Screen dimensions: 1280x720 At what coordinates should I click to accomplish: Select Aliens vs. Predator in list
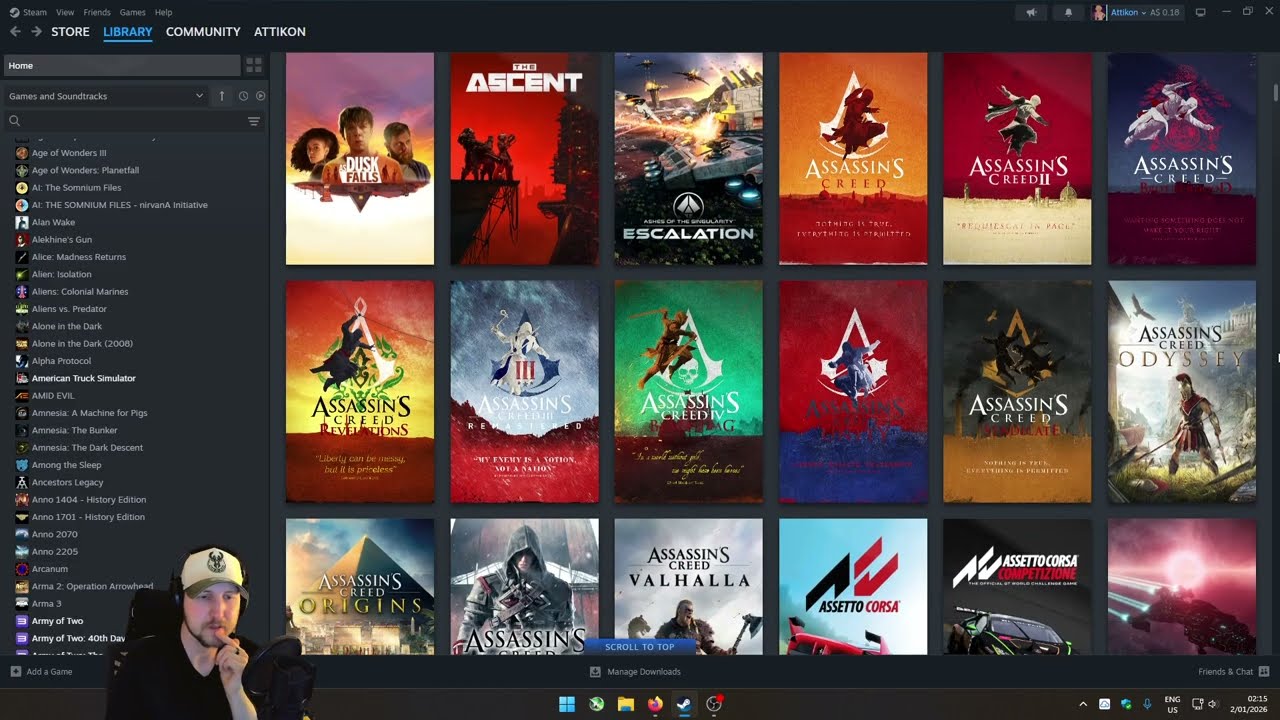tap(69, 309)
